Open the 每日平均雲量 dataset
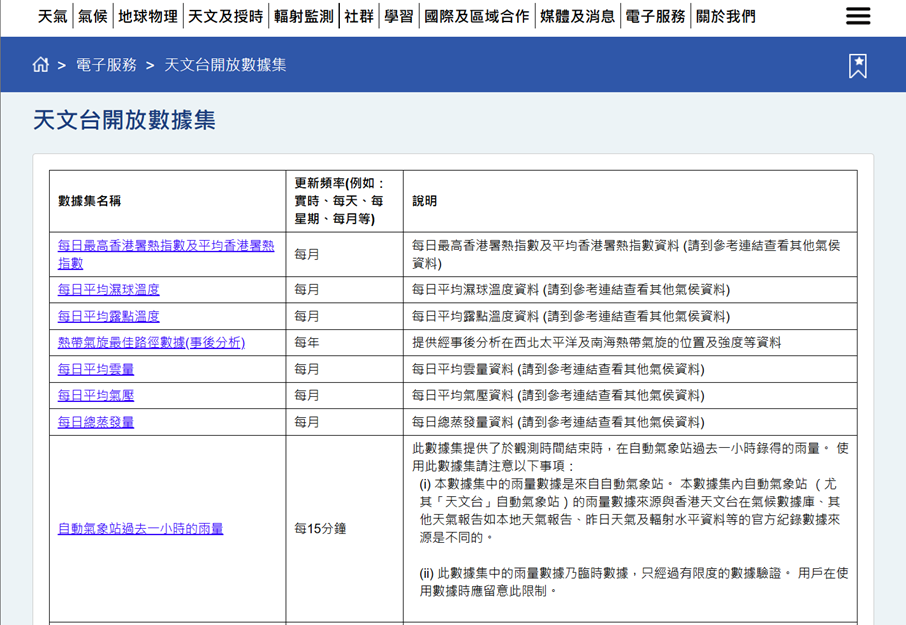The image size is (906, 625). [x=95, y=369]
